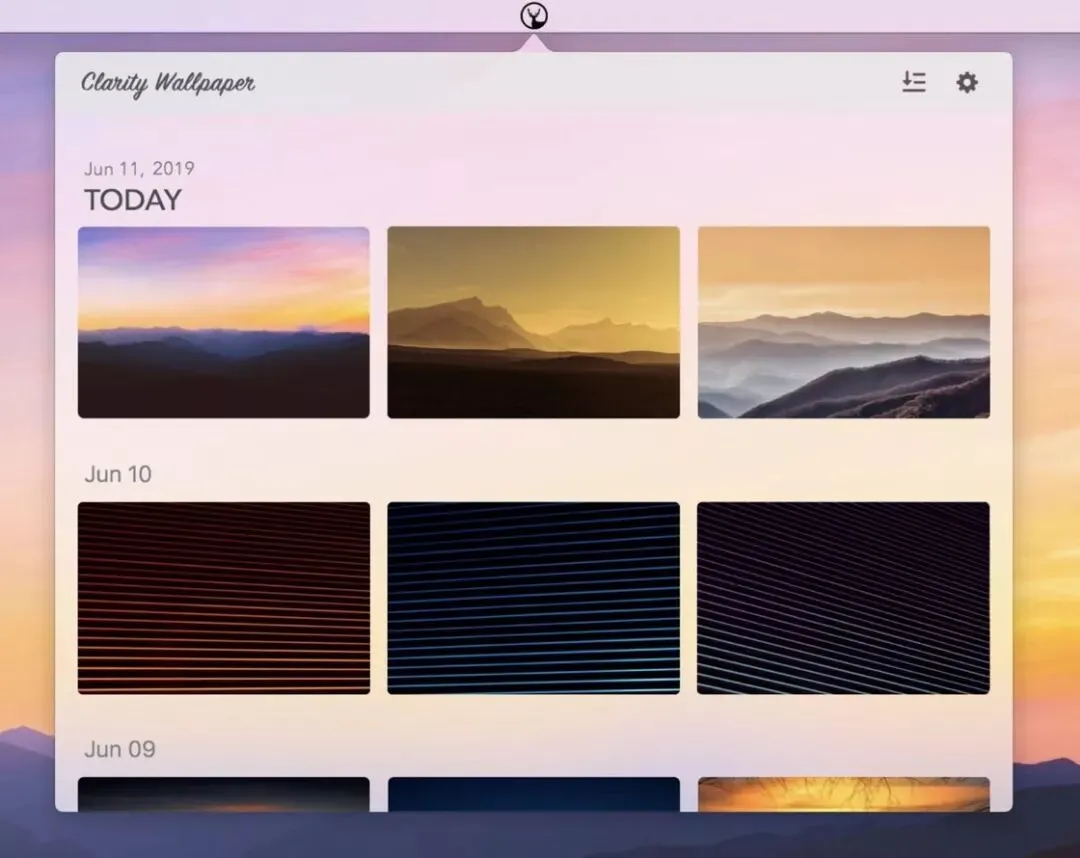
Task: Pick the dark blue Jun 09 wallpaper
Action: (534, 794)
